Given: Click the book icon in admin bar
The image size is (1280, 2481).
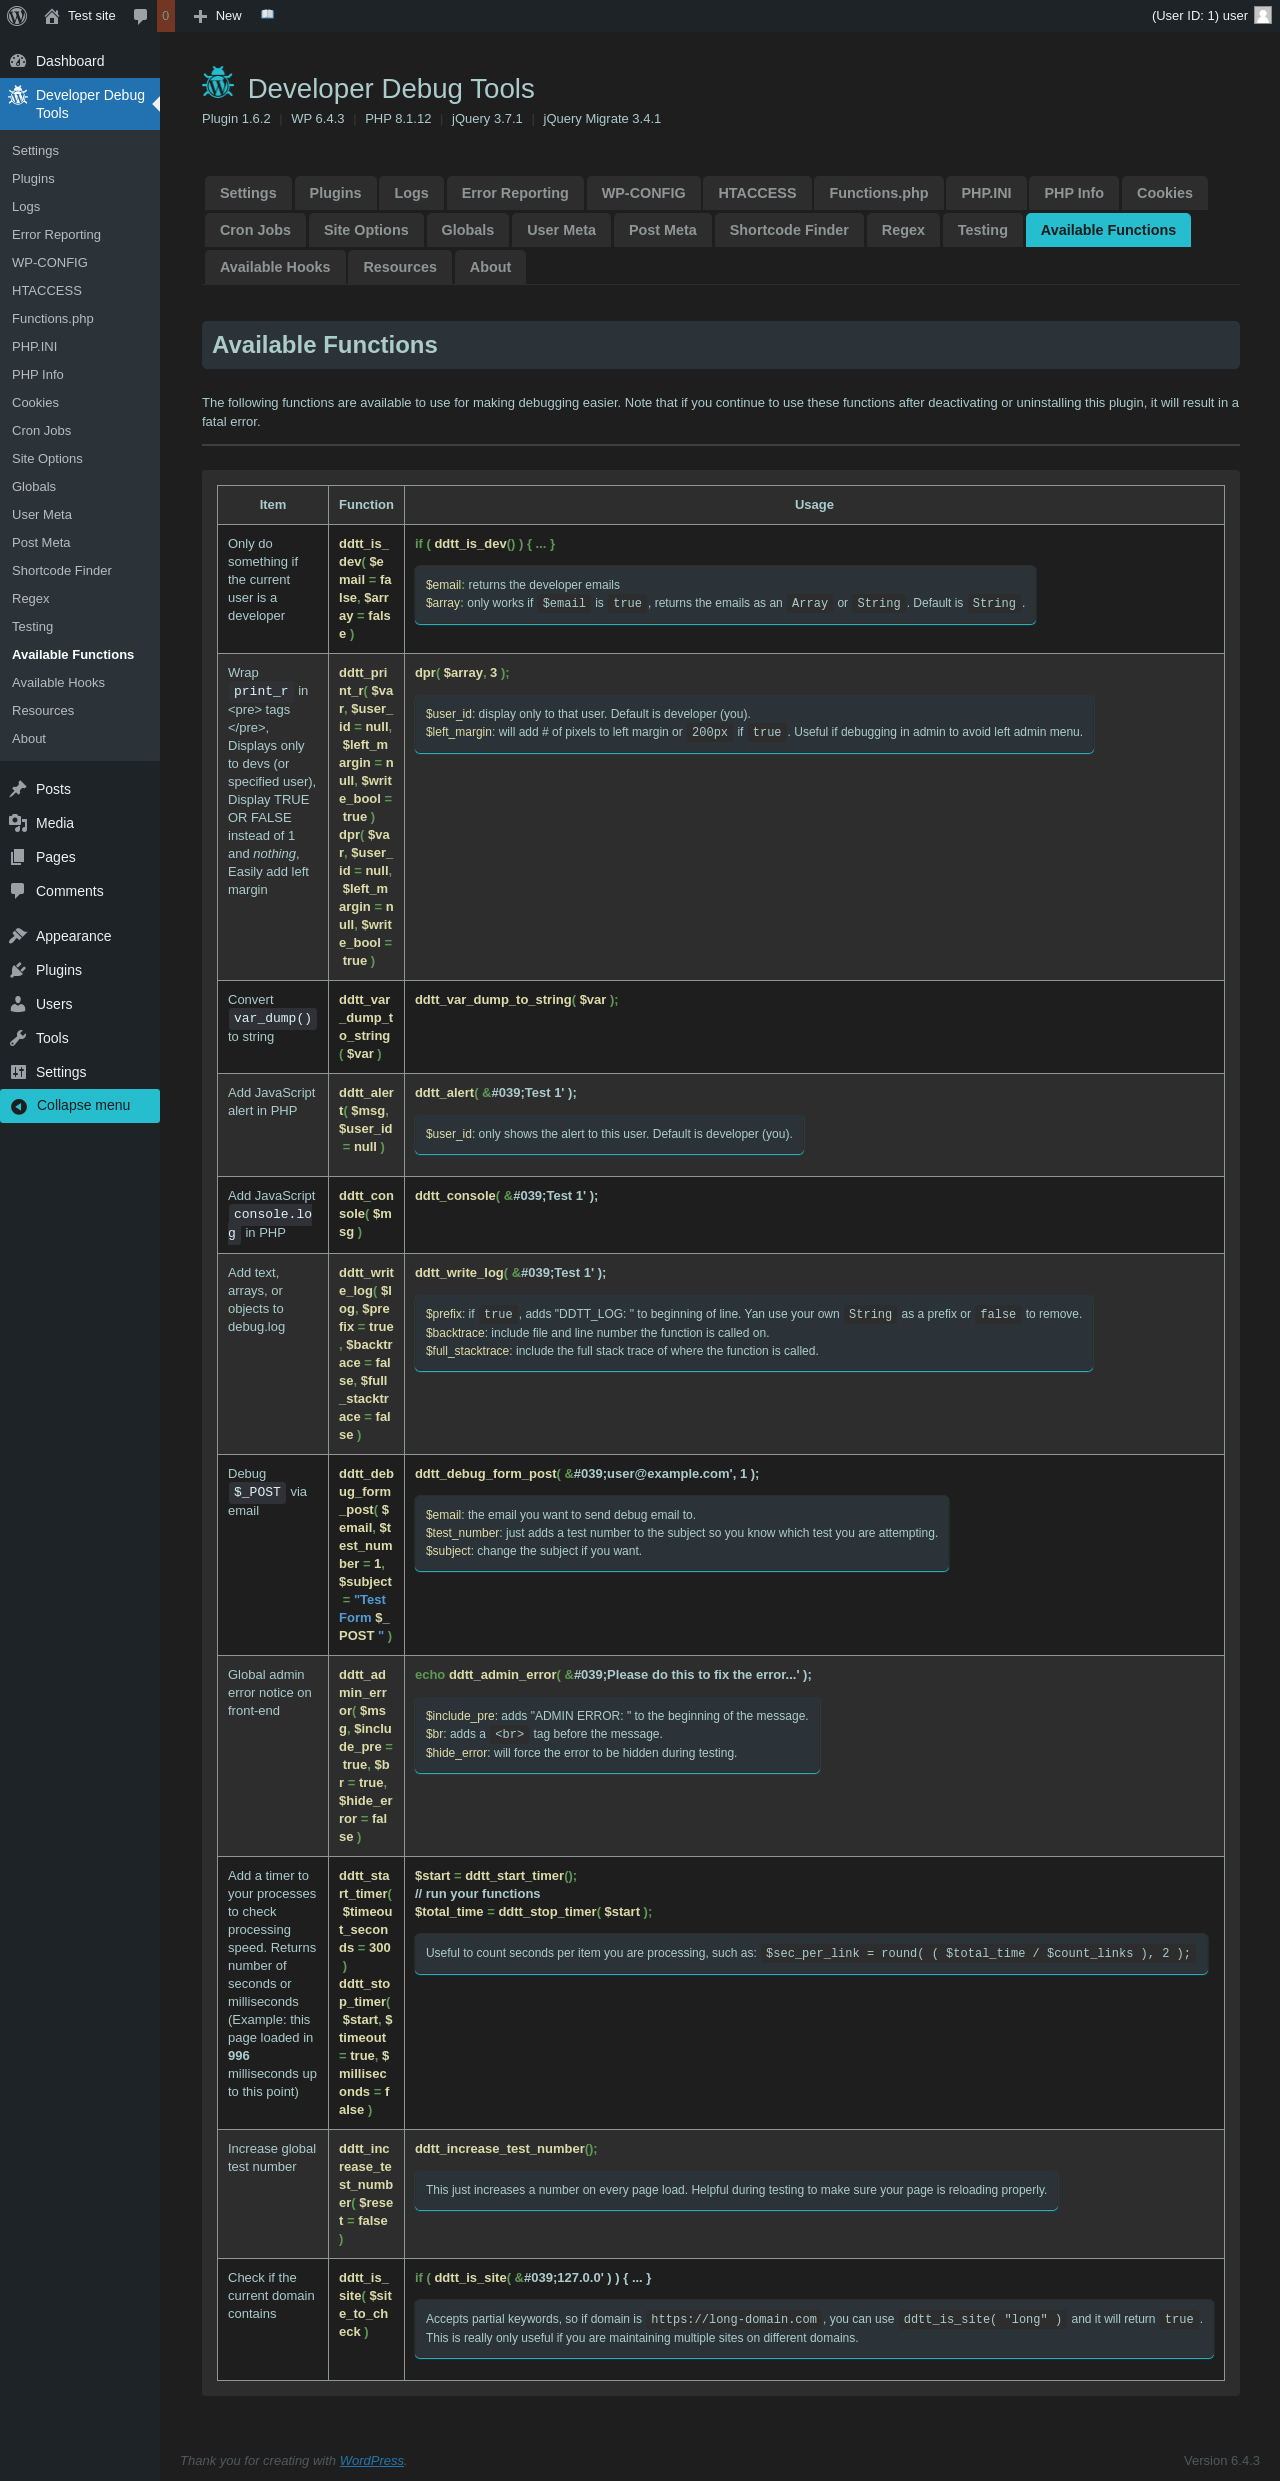Looking at the screenshot, I should tap(267, 15).
